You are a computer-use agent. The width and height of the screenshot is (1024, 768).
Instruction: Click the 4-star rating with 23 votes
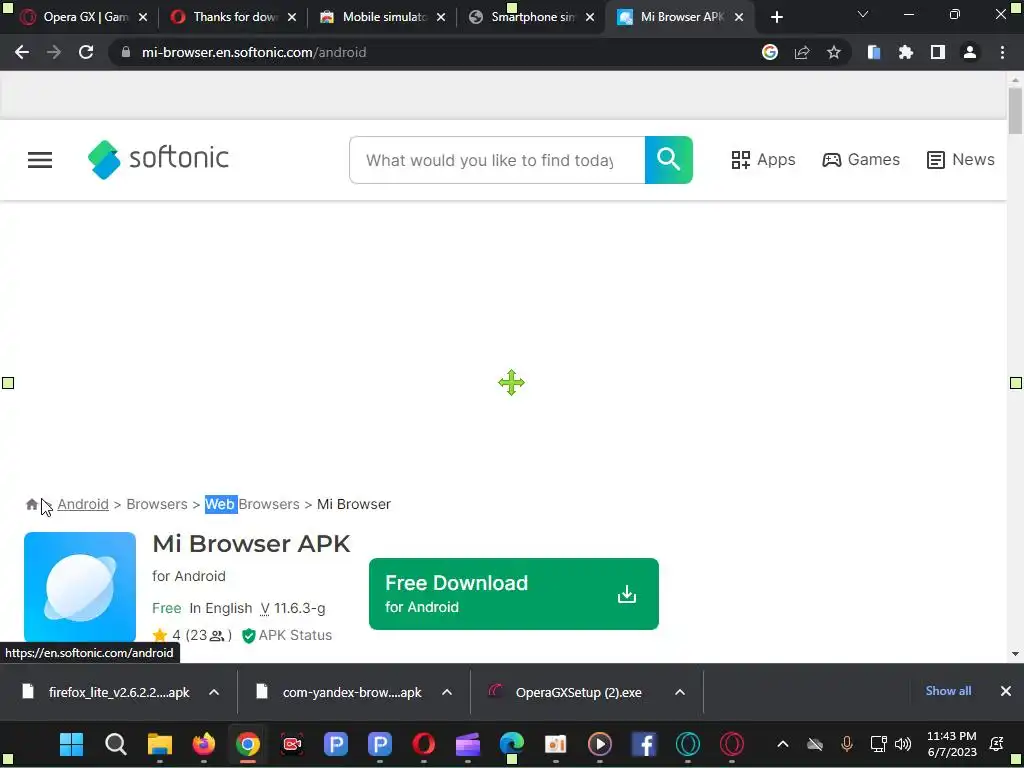pos(191,635)
